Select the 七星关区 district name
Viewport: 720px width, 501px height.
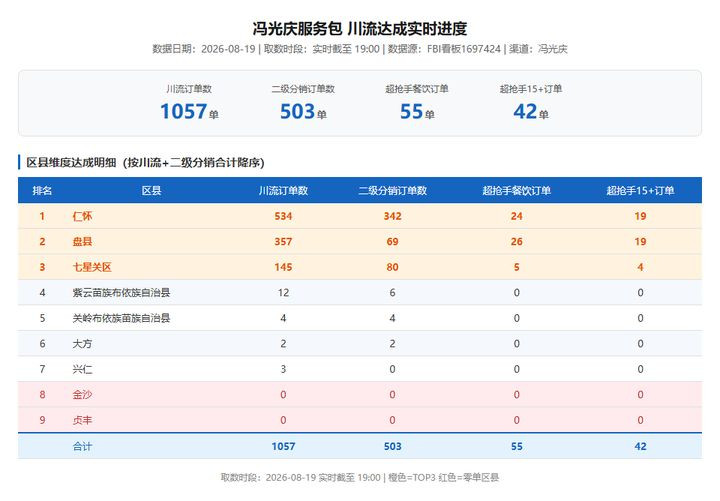pyautogui.click(x=92, y=267)
